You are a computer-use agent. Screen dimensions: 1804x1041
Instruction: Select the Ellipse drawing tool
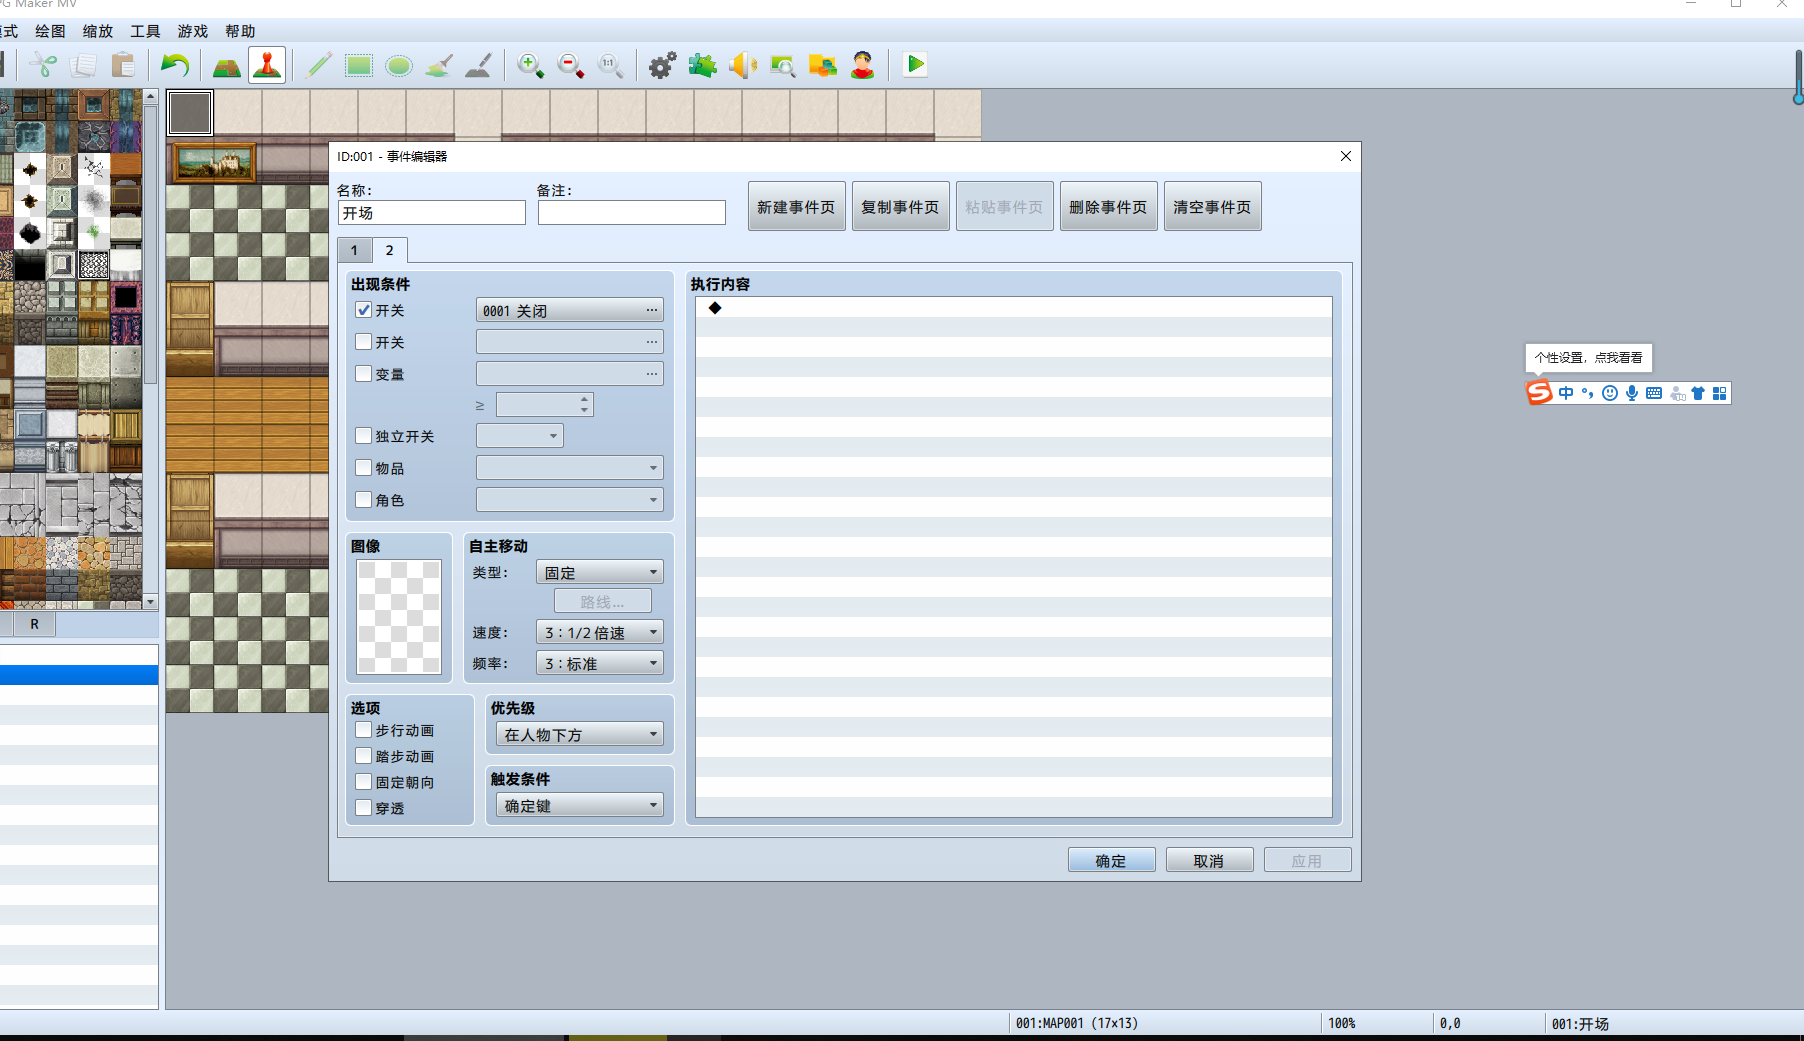pos(399,66)
